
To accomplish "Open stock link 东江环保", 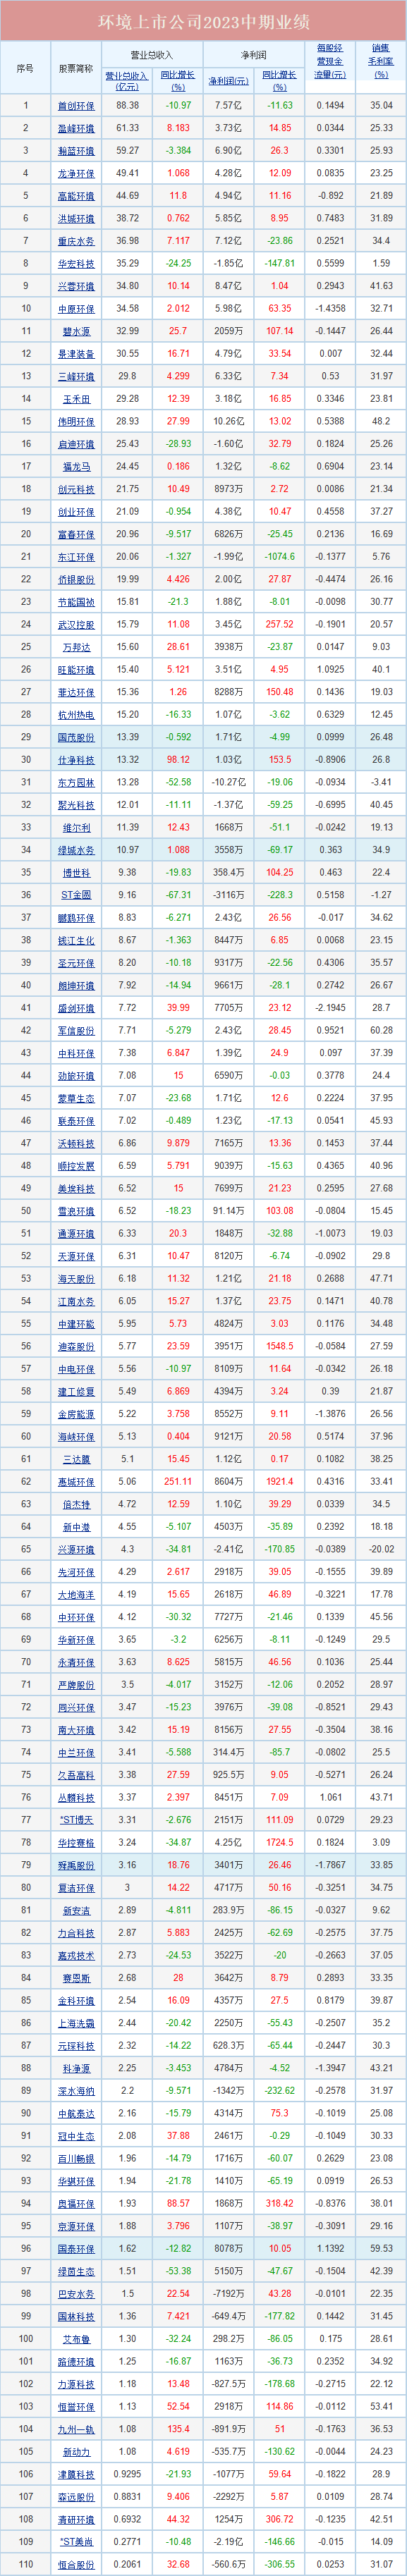I will [x=76, y=558].
